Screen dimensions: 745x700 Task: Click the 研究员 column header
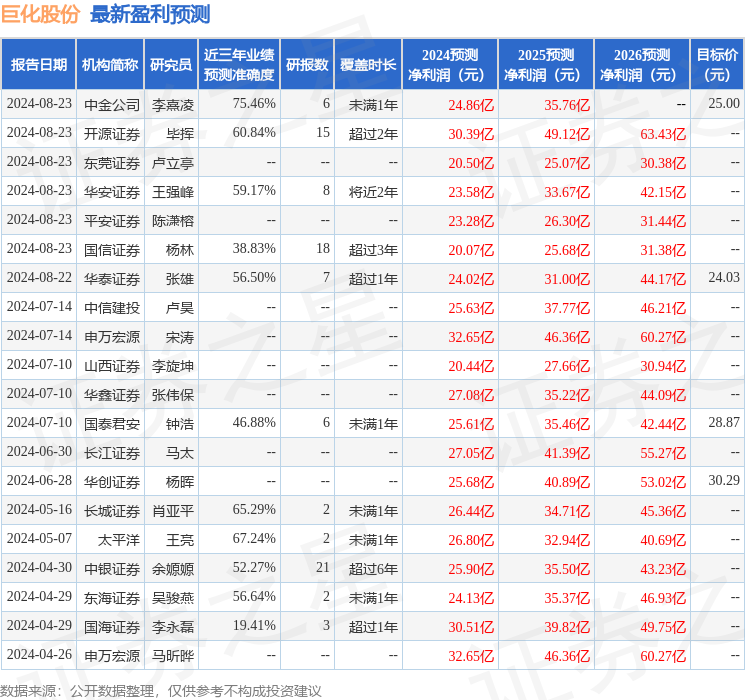[x=171, y=65]
